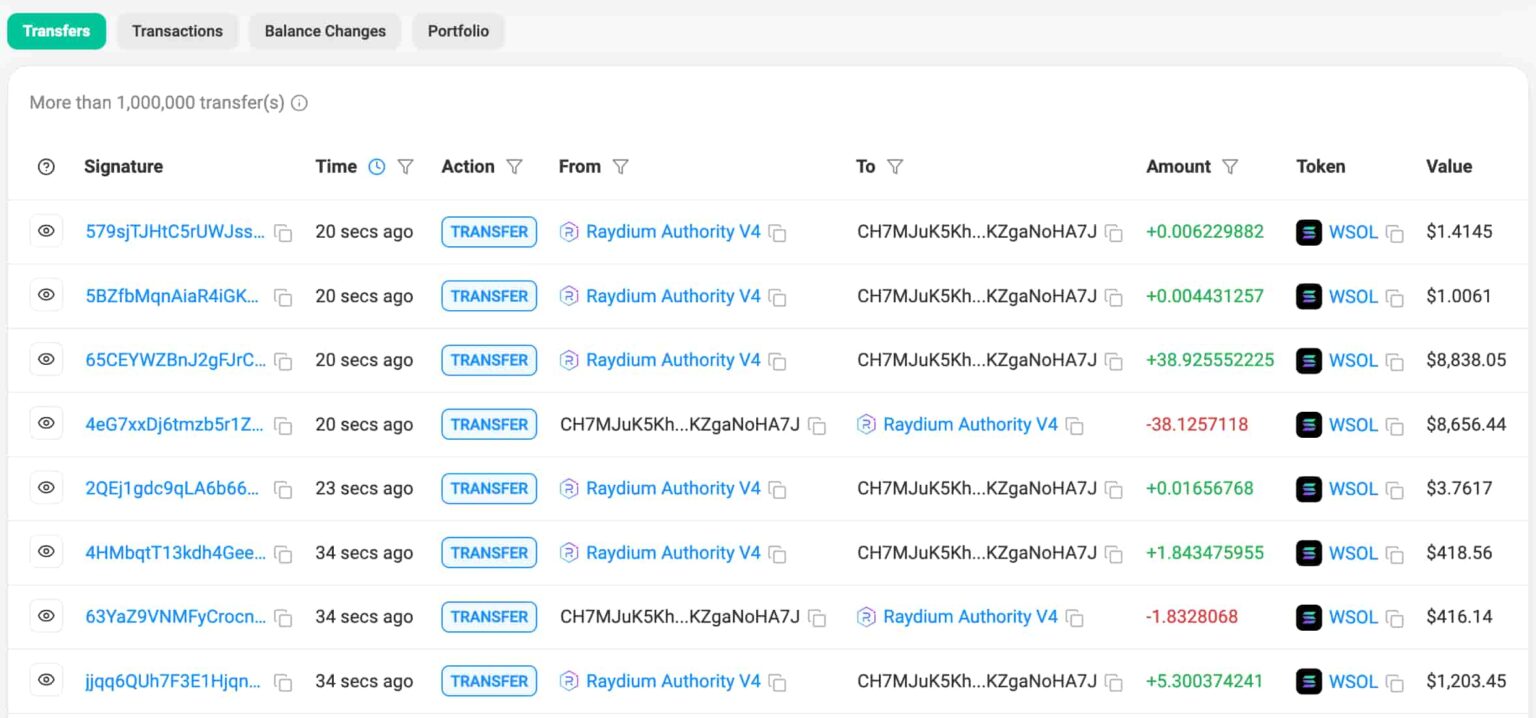Open the Time filter funnel icon
Screen dimensions: 1536x718
407,167
